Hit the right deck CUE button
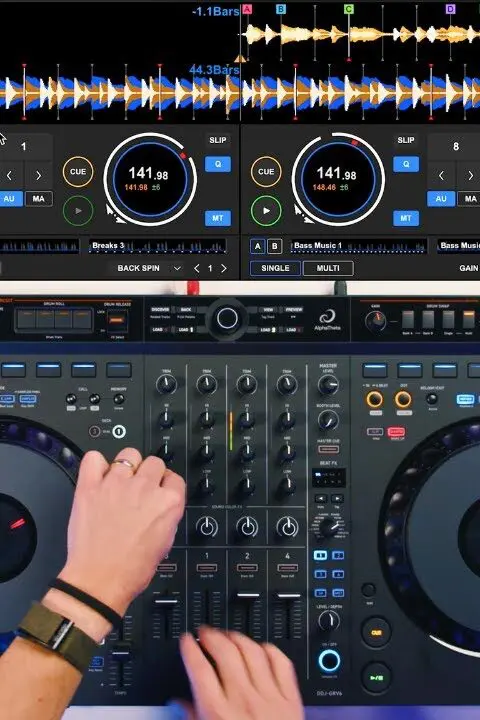 click(x=266, y=171)
